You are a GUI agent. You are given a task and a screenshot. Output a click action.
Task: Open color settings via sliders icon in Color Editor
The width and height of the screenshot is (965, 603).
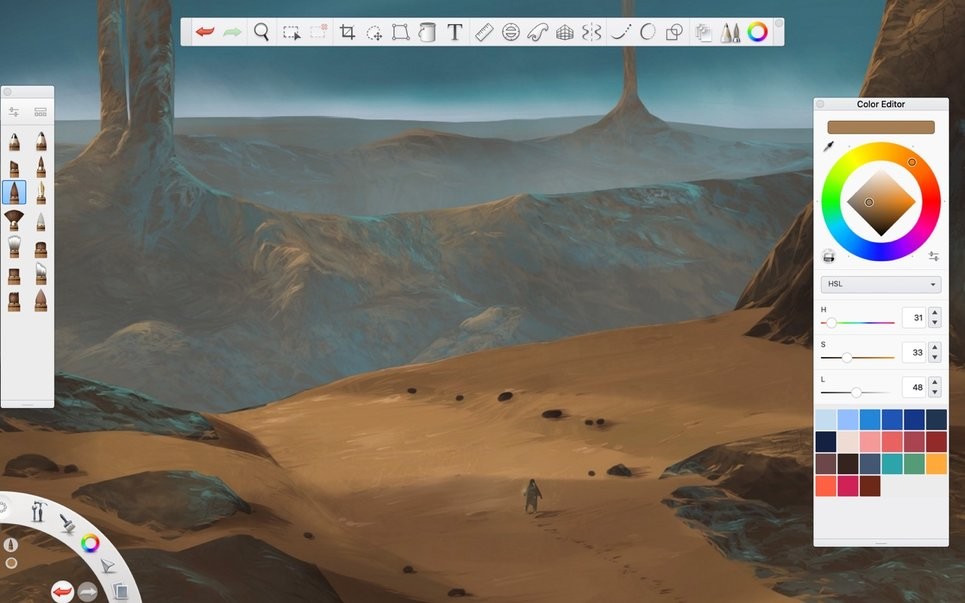coord(934,255)
